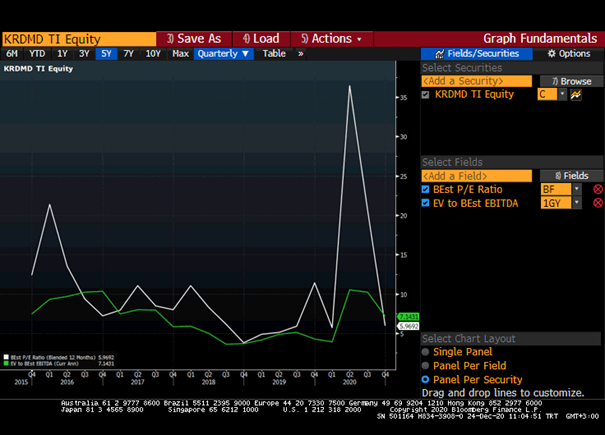Screen dimensions: 605x435
Task: Click the Load button
Action: coord(261,39)
